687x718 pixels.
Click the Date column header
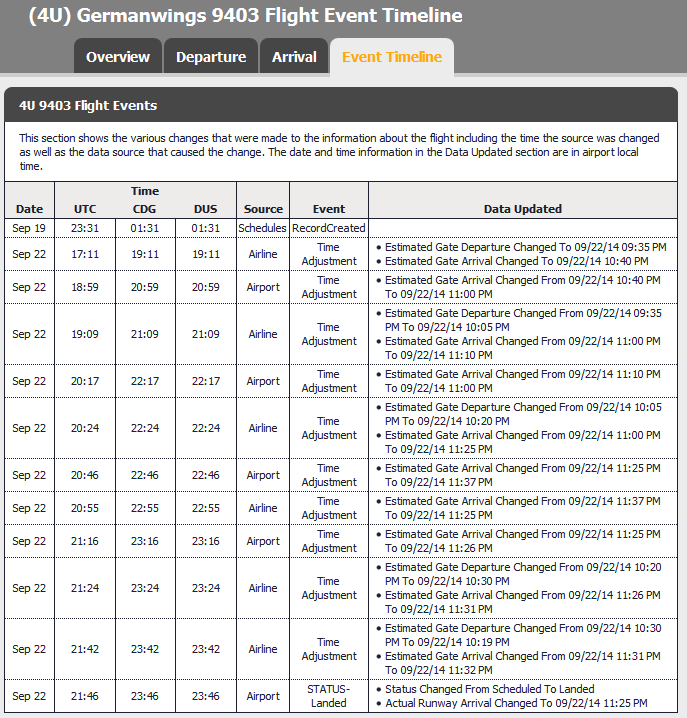coord(29,209)
